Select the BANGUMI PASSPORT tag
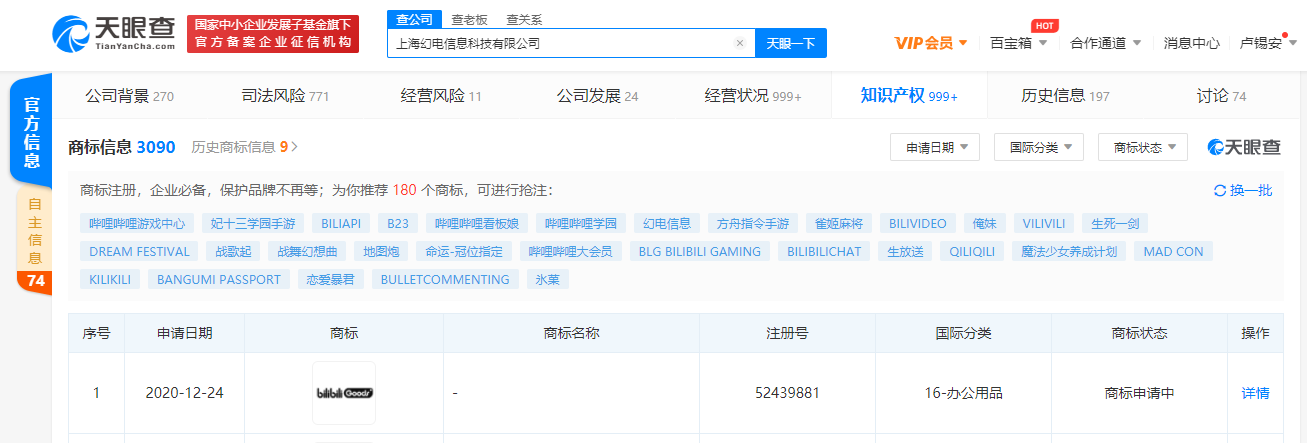 [219, 279]
